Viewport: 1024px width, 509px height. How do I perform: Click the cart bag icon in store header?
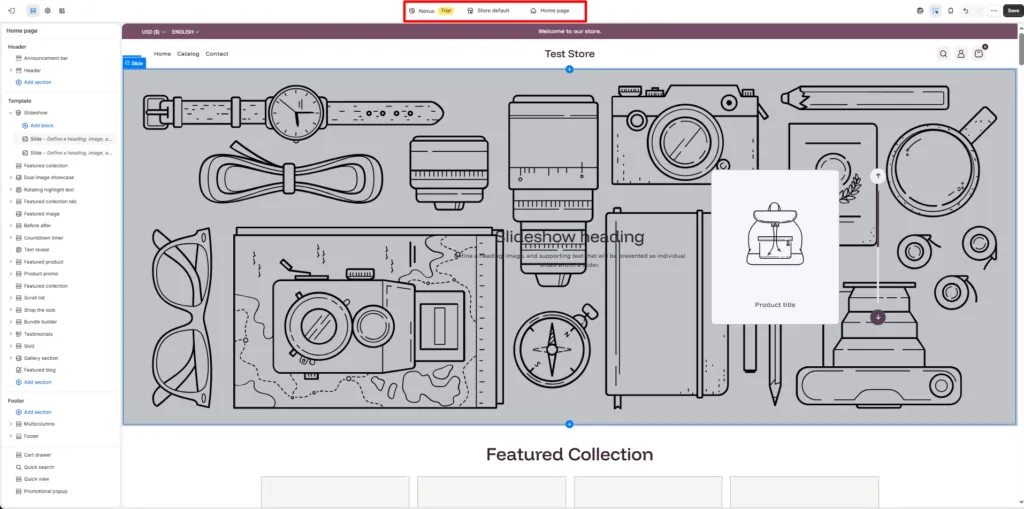pos(979,54)
